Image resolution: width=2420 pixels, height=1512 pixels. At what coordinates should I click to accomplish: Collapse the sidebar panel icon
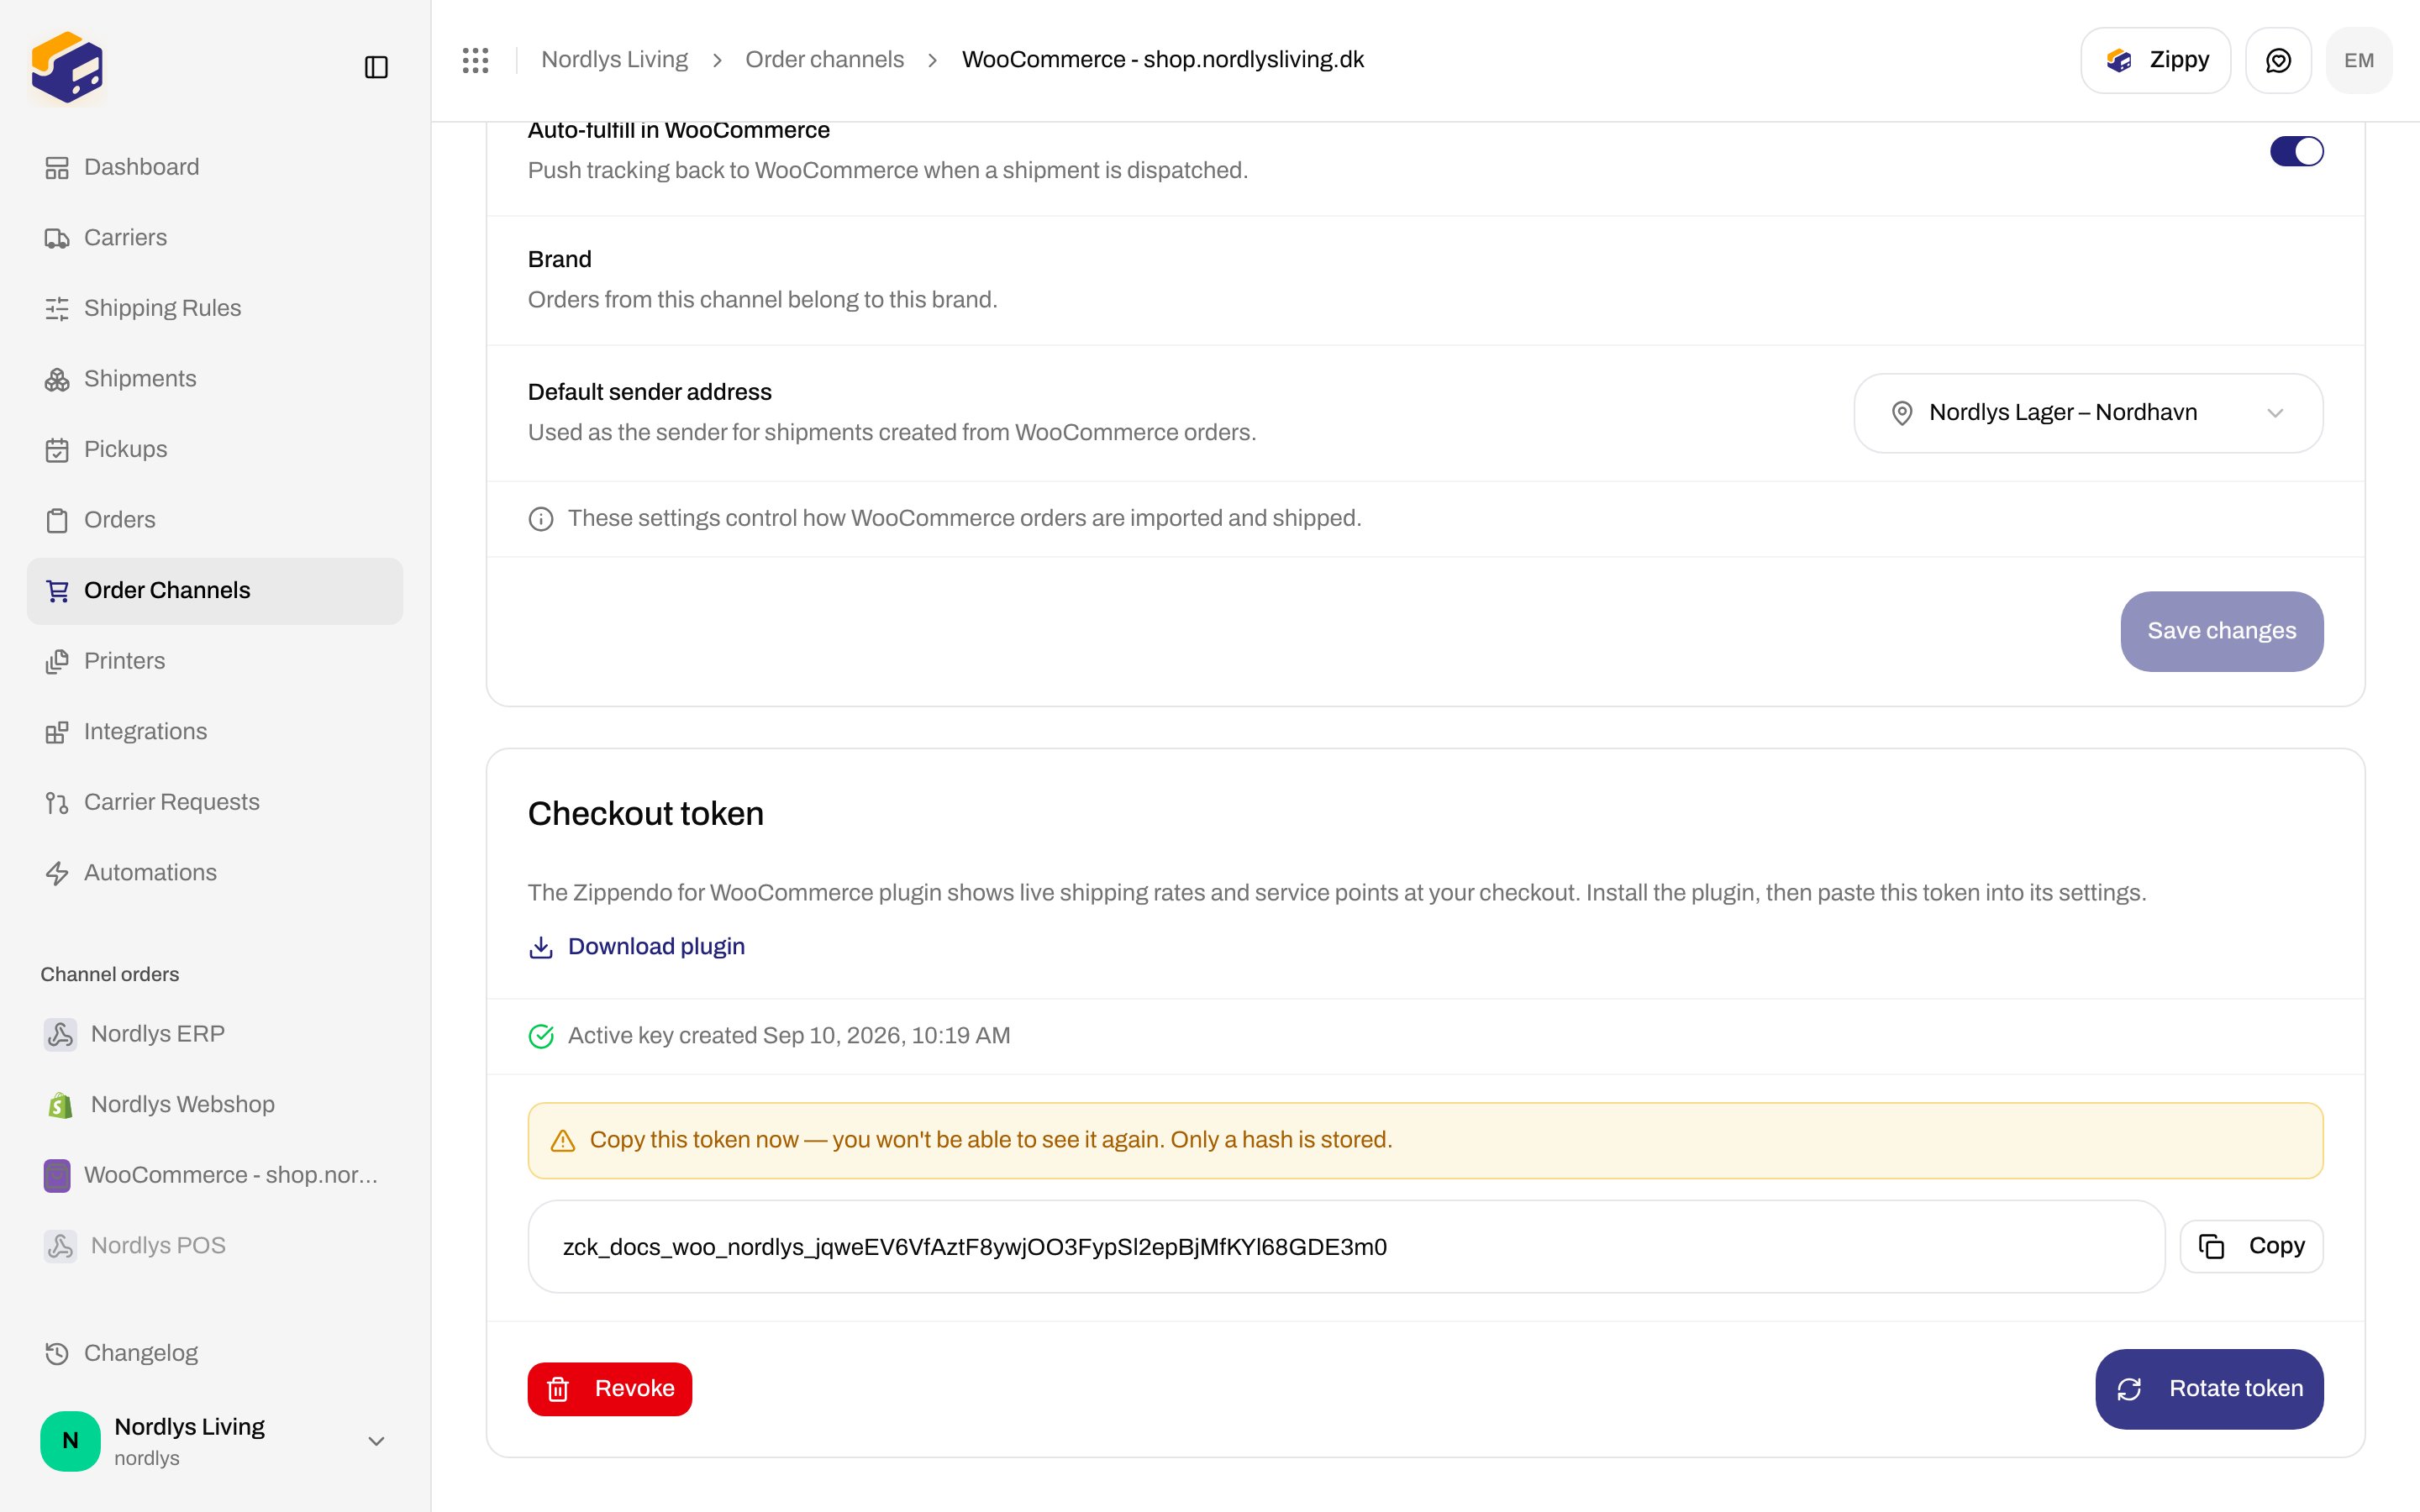click(376, 67)
